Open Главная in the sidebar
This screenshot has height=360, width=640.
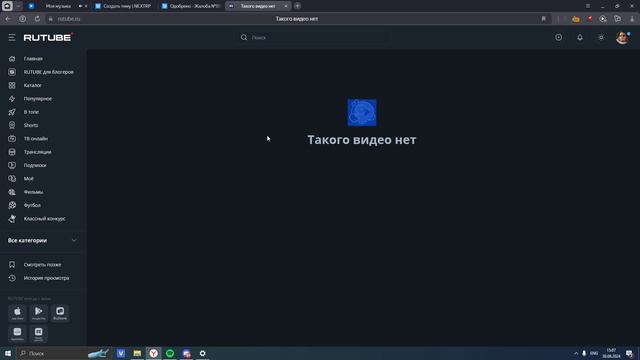(x=33, y=59)
